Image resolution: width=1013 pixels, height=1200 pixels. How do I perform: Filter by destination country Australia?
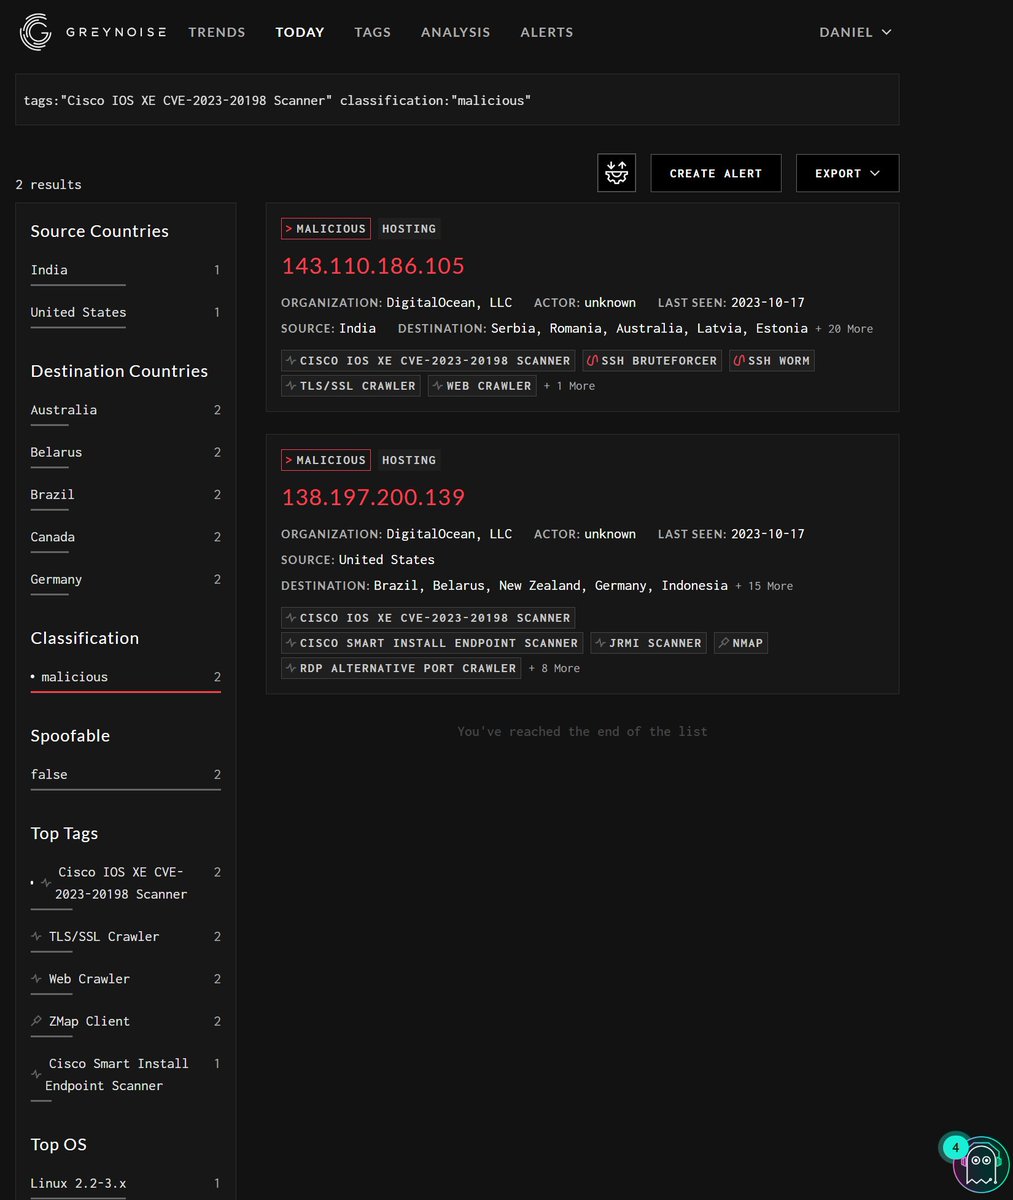(x=126, y=411)
